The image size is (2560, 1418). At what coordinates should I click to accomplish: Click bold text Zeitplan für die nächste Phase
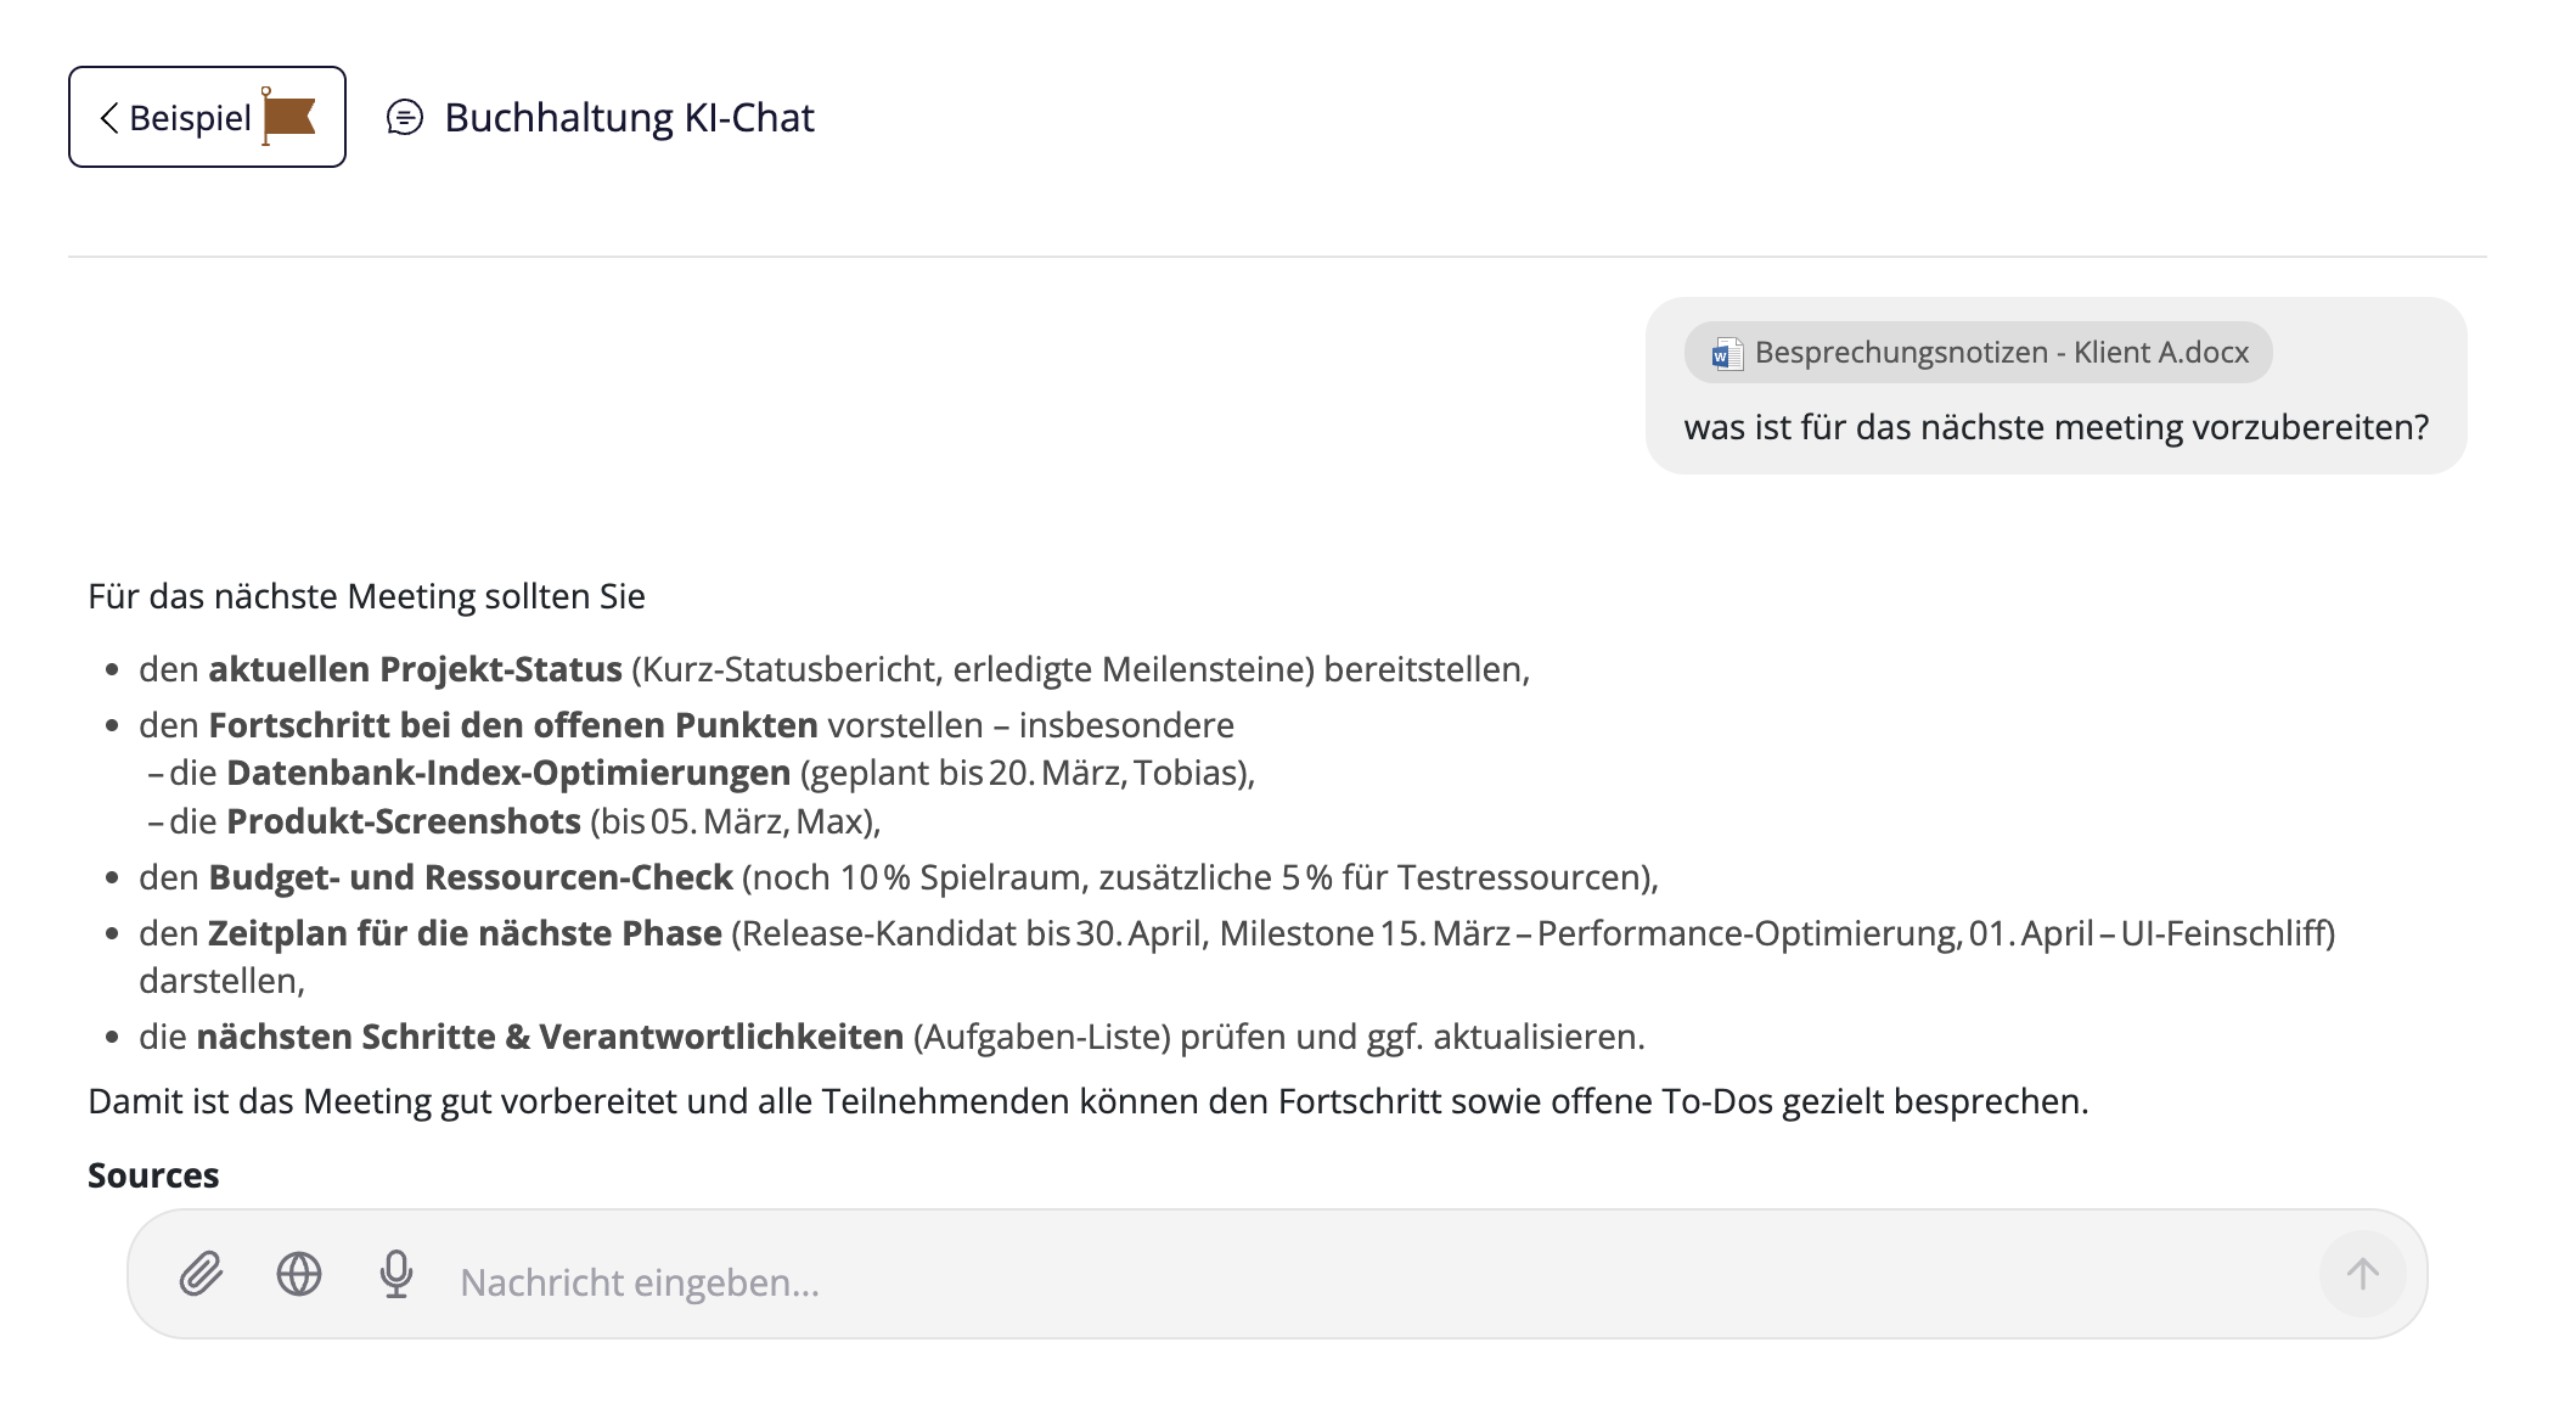[464, 934]
